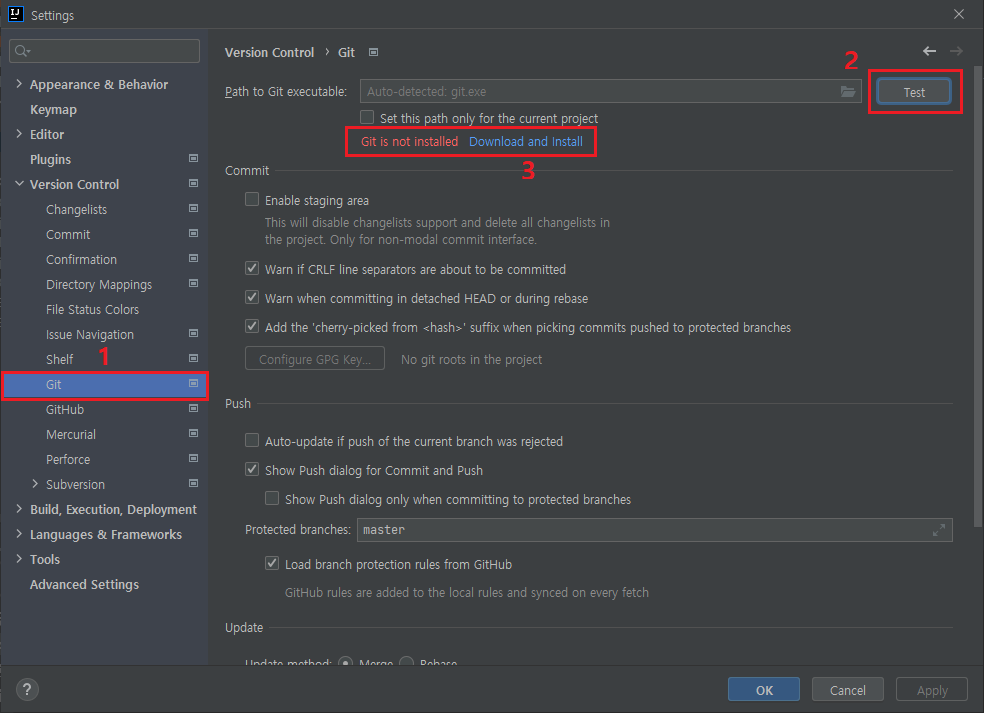Viewport: 984px width, 713px height.
Task: Click project-level icon beside Shelf
Action: pos(193,359)
